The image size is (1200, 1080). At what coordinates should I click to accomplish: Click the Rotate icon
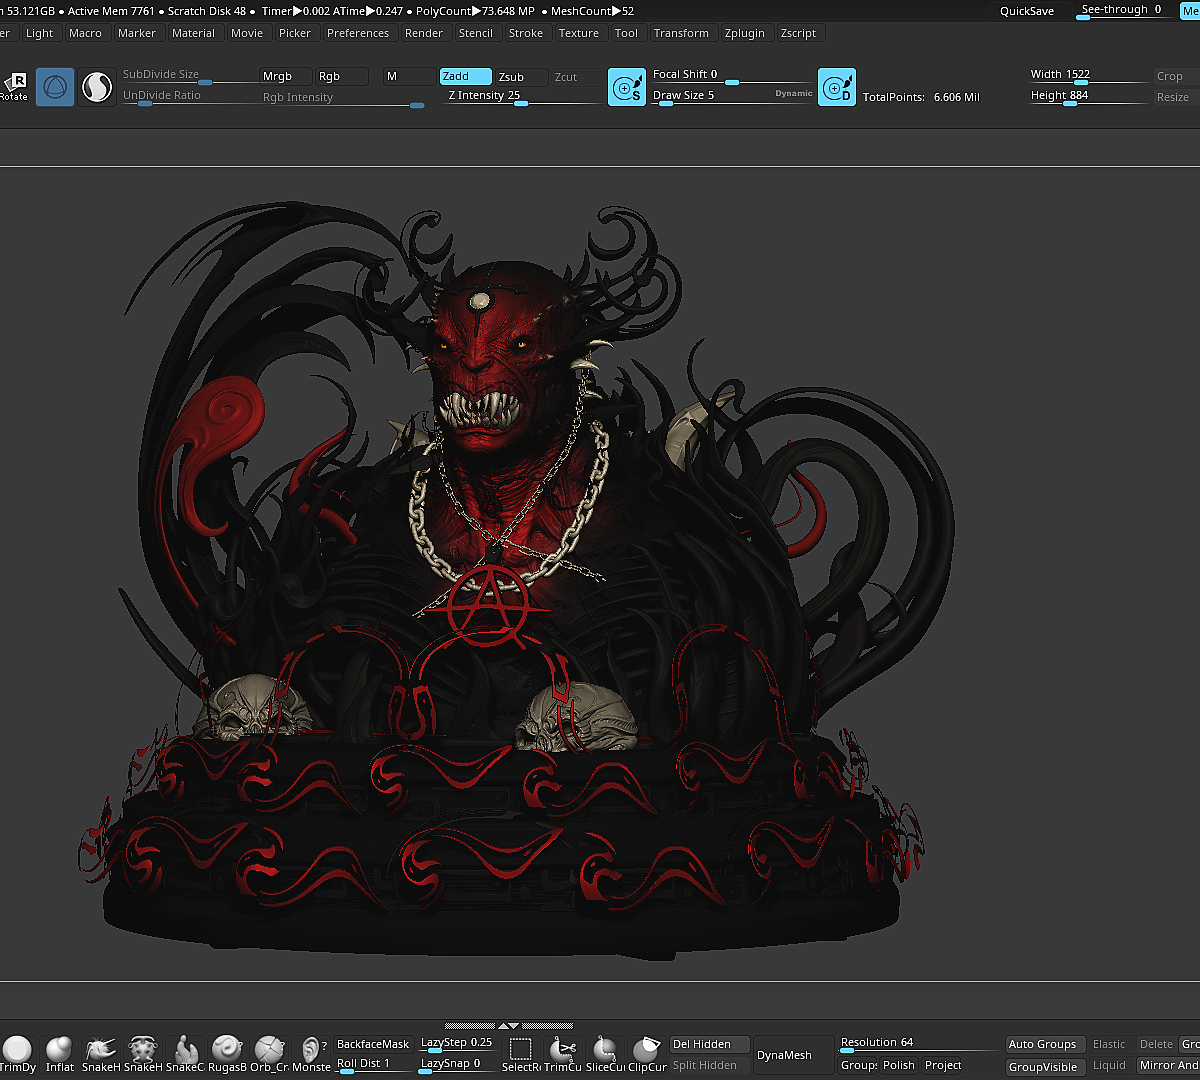click(x=14, y=87)
